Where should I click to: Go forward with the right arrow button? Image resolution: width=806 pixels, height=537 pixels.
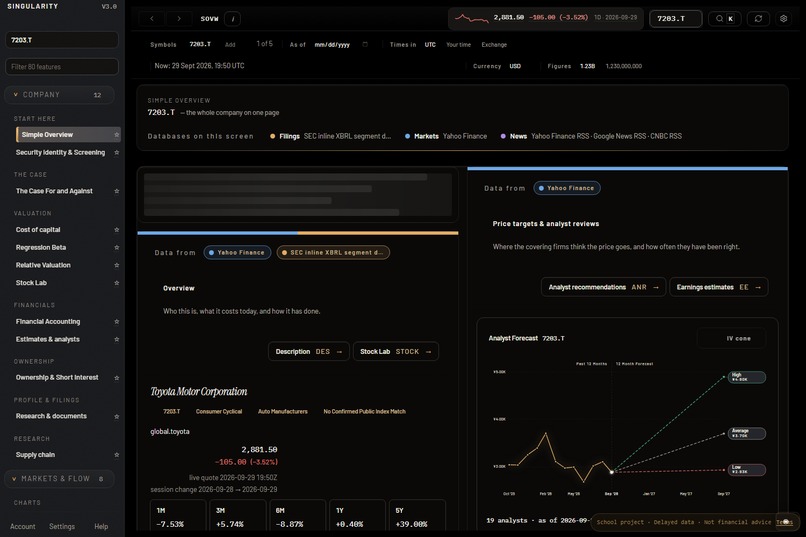tap(179, 18)
